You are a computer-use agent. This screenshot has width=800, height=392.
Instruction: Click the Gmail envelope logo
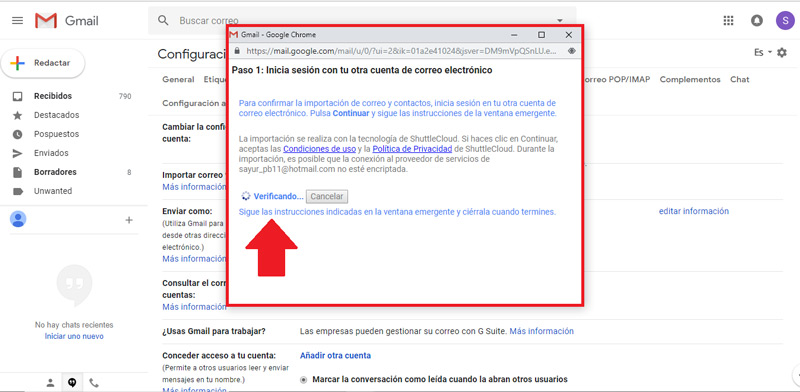coord(45,21)
